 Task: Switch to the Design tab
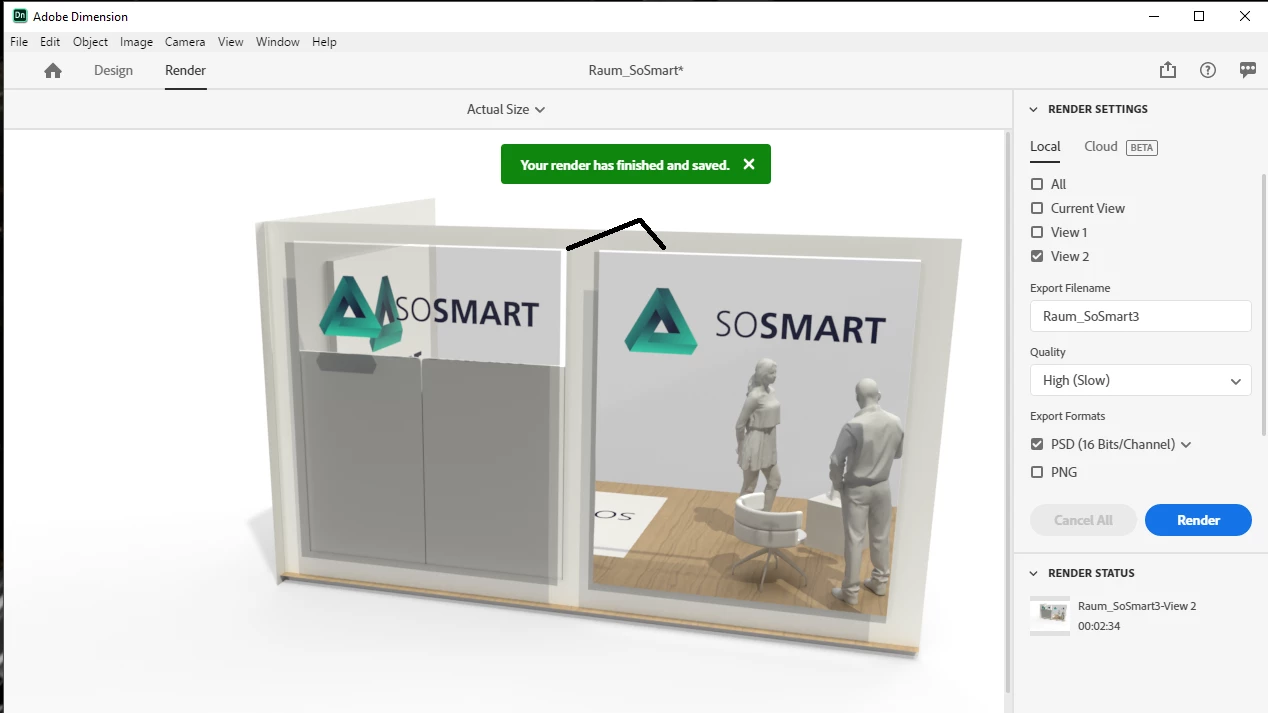click(x=113, y=70)
